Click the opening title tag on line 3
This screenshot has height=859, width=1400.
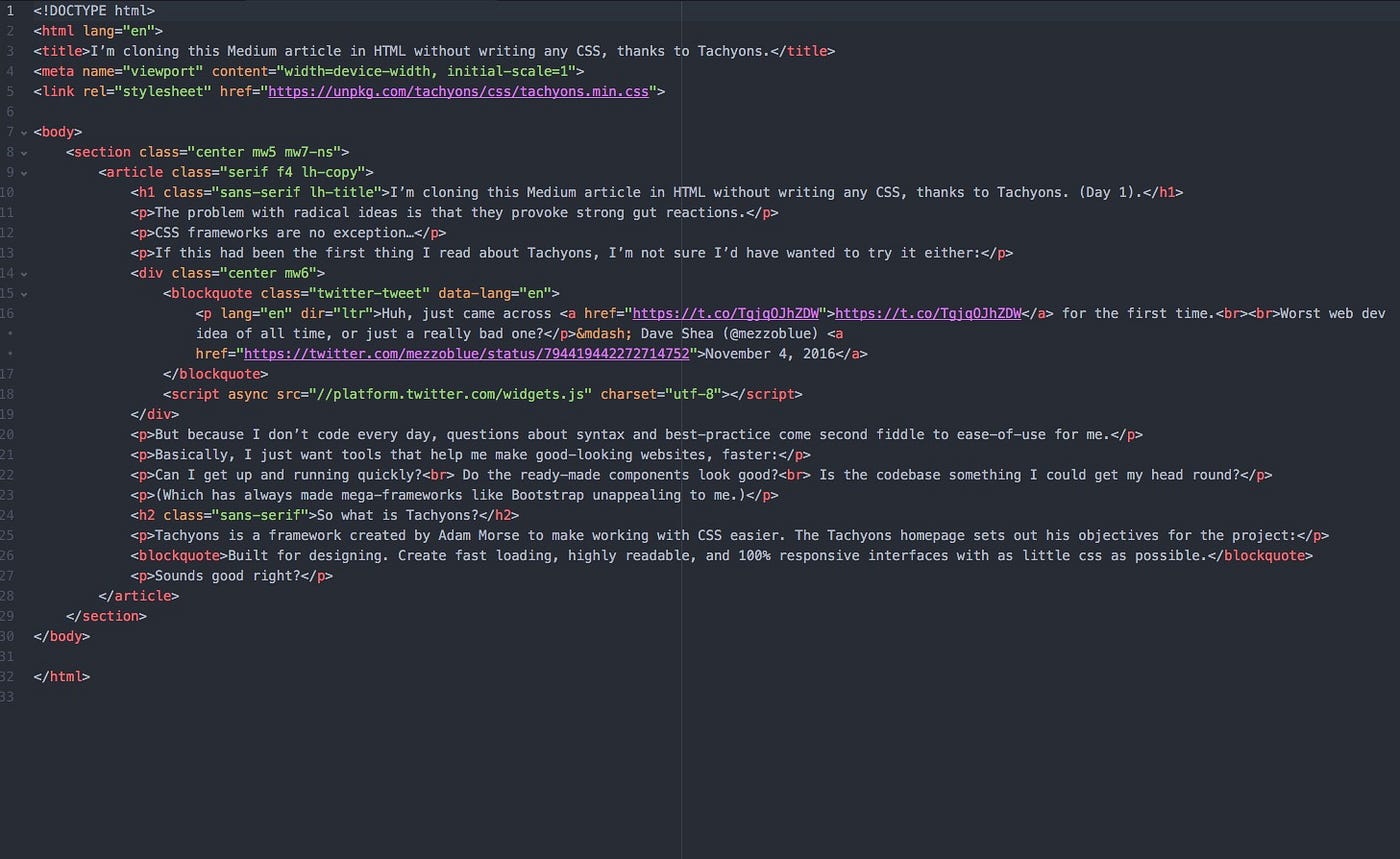(62, 51)
